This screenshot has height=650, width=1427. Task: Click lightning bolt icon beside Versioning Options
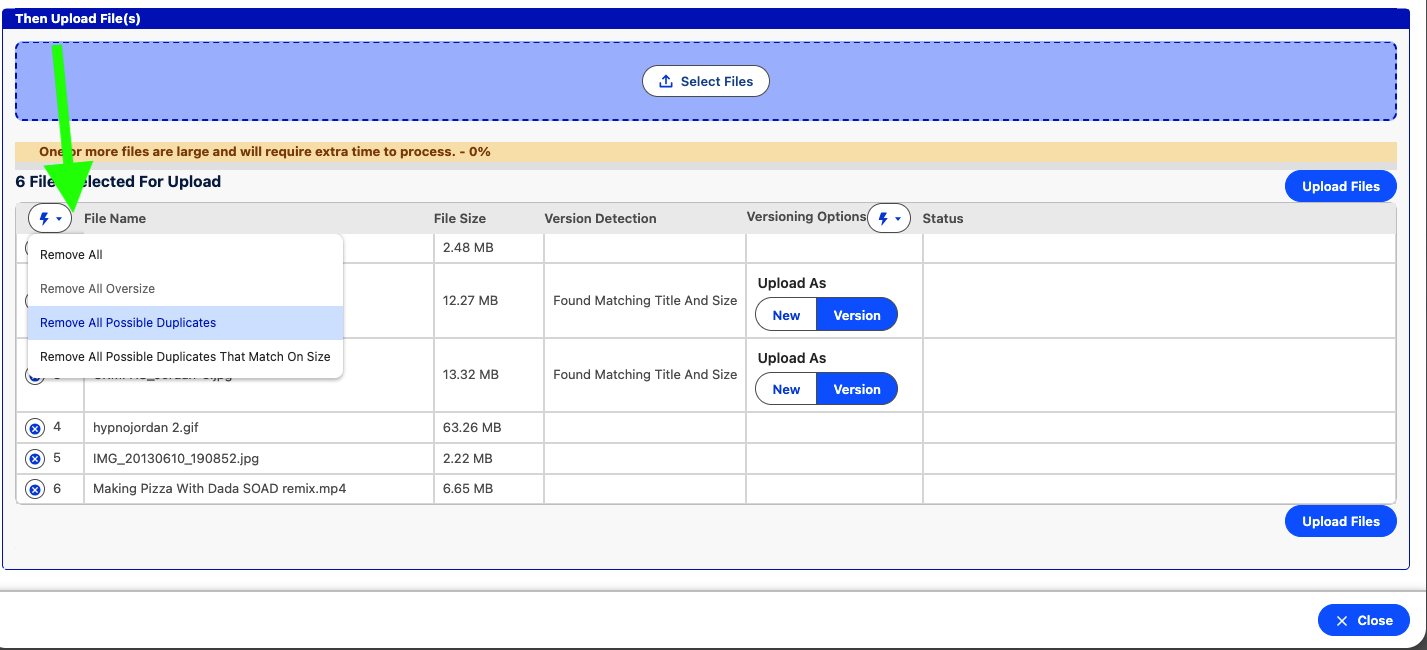click(x=882, y=218)
